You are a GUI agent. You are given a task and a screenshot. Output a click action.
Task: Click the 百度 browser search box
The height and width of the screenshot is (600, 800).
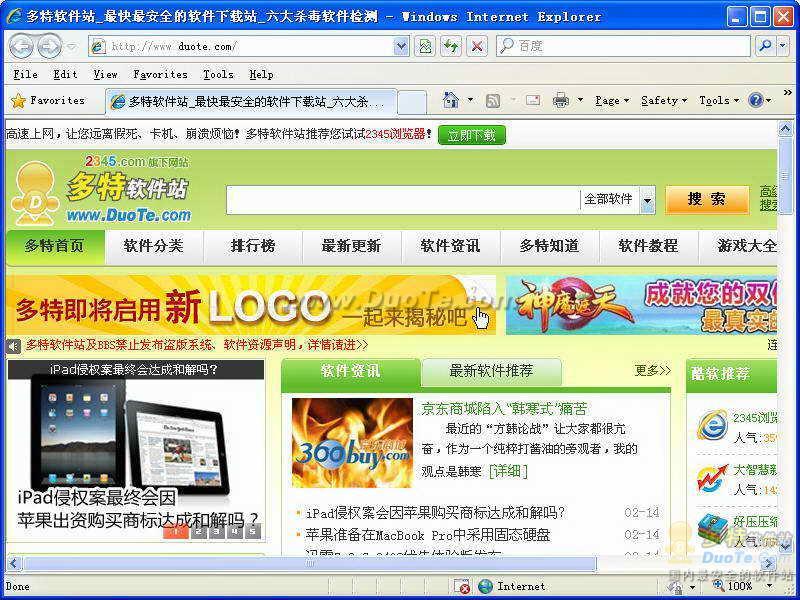[x=623, y=46]
